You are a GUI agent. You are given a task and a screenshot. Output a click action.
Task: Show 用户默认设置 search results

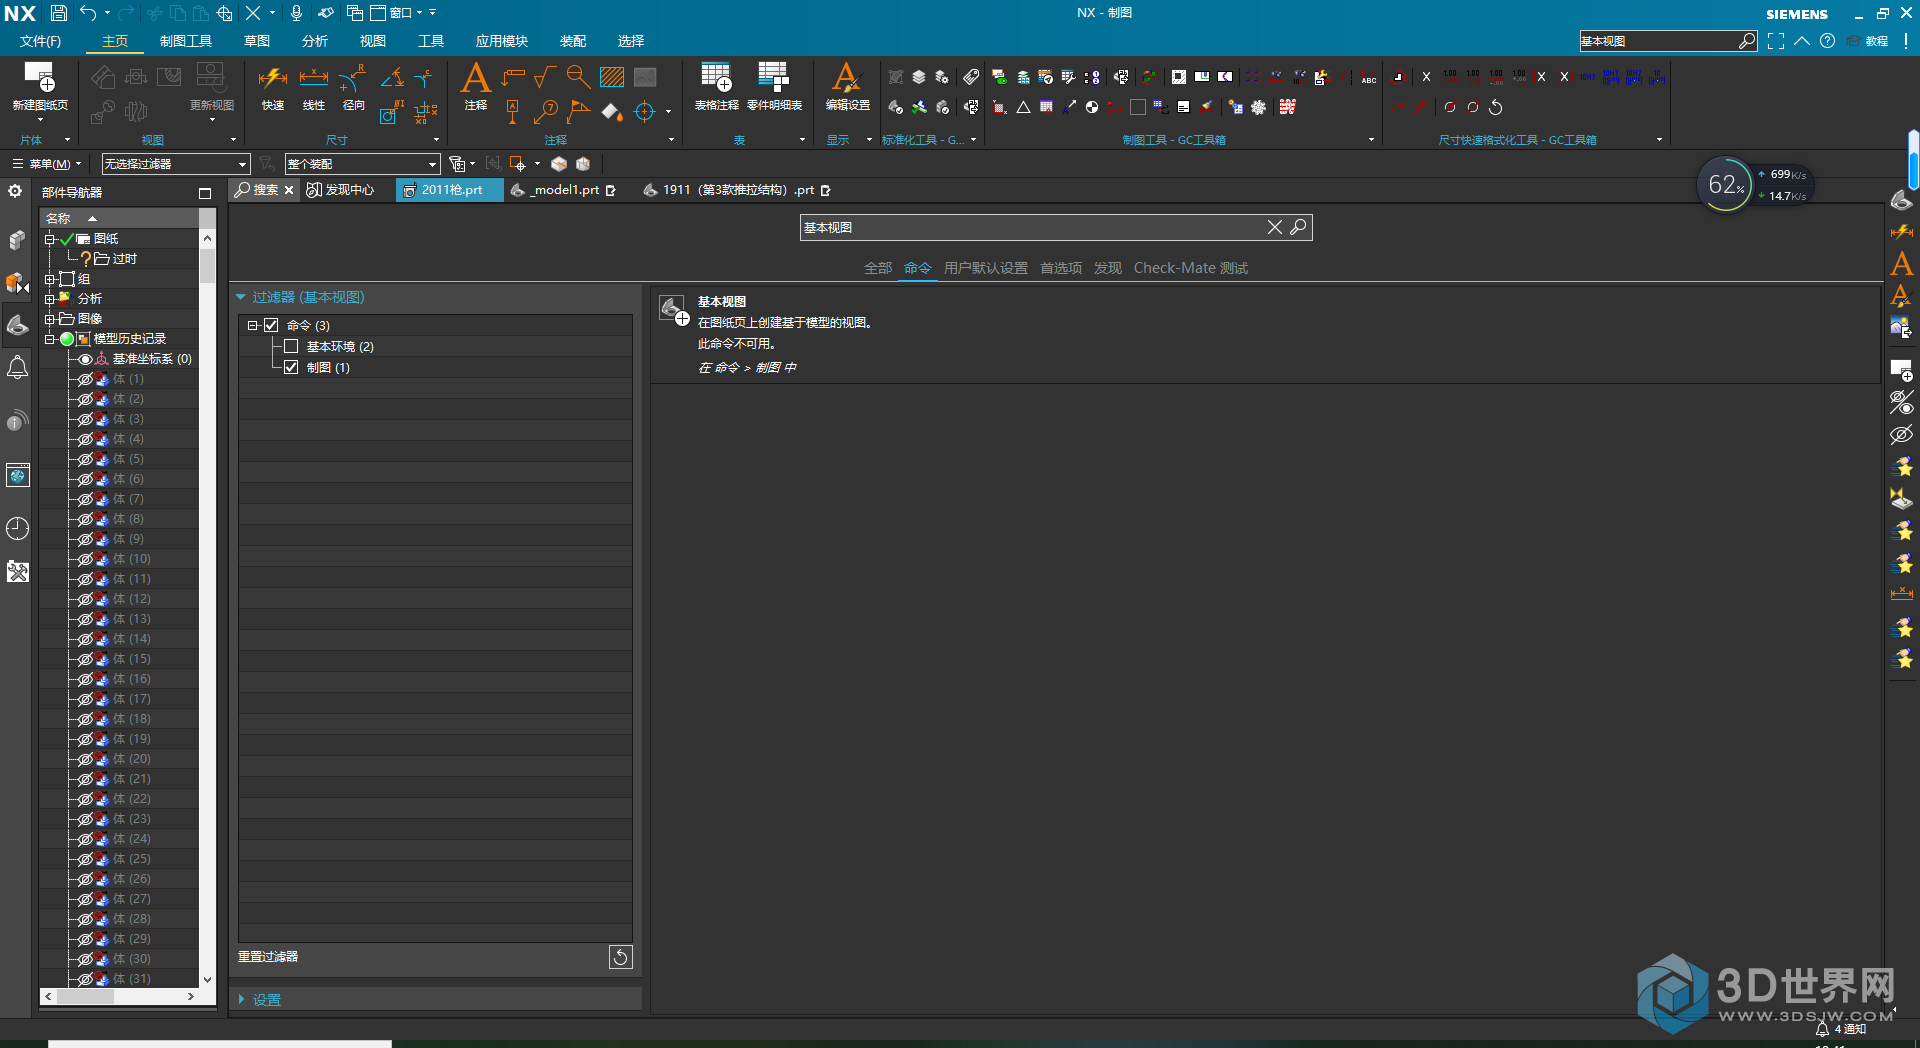[x=985, y=268]
